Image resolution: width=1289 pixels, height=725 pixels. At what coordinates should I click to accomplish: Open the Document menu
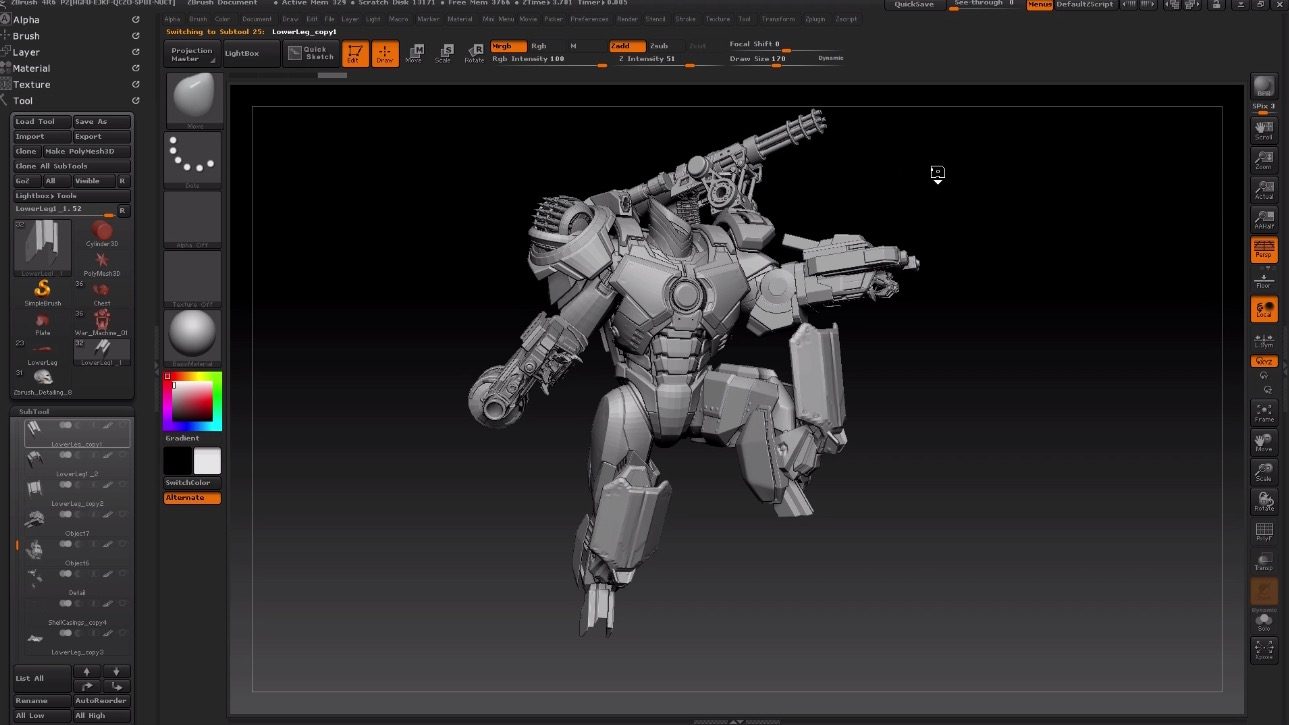(x=257, y=19)
